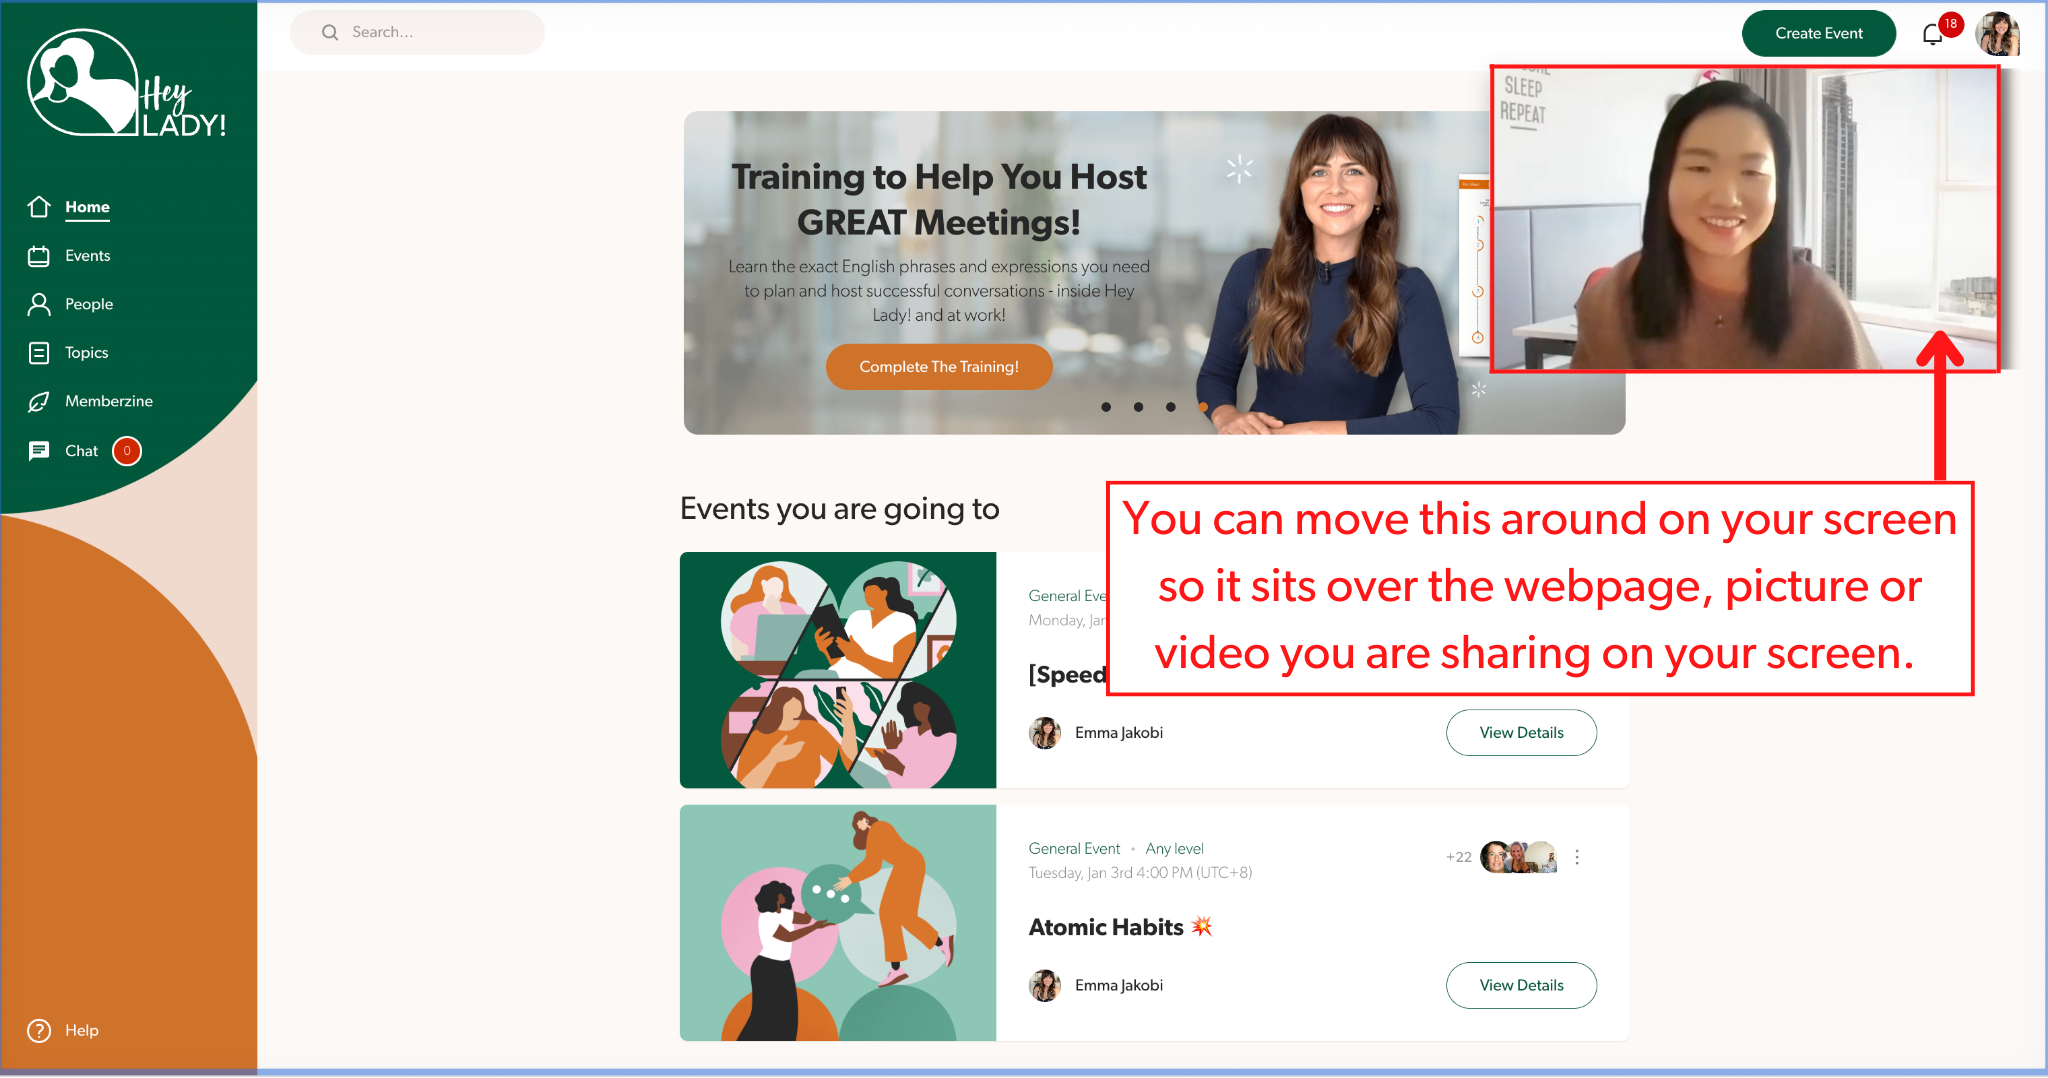Open Chat using the speech bubble icon

(x=39, y=450)
